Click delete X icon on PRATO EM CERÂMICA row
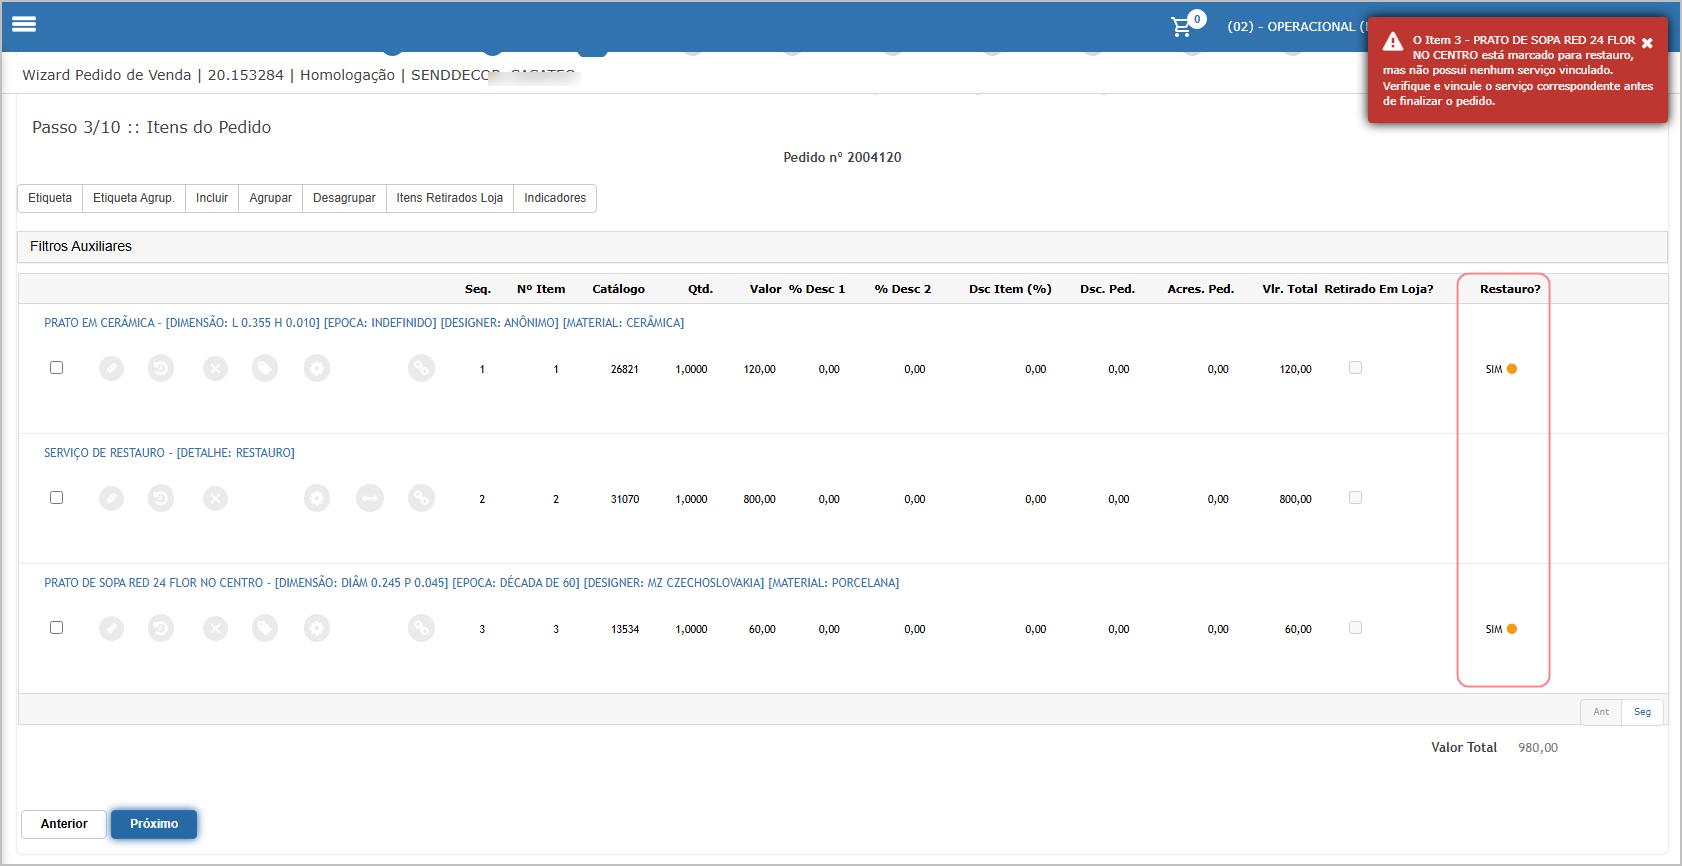Viewport: 1682px width, 866px height. coord(215,369)
